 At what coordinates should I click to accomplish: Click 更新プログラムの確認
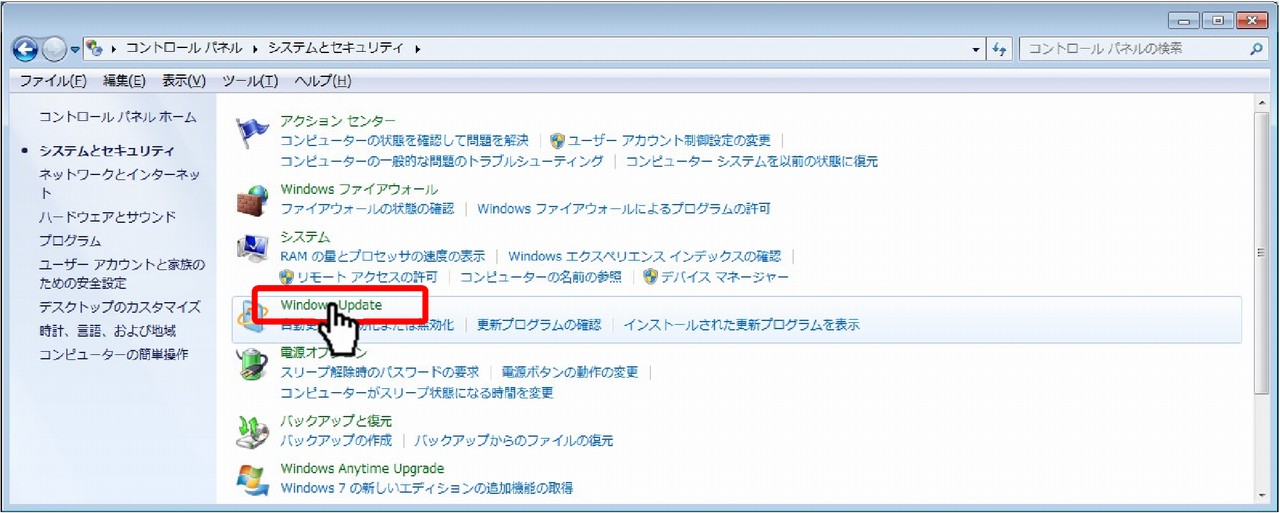(x=539, y=325)
